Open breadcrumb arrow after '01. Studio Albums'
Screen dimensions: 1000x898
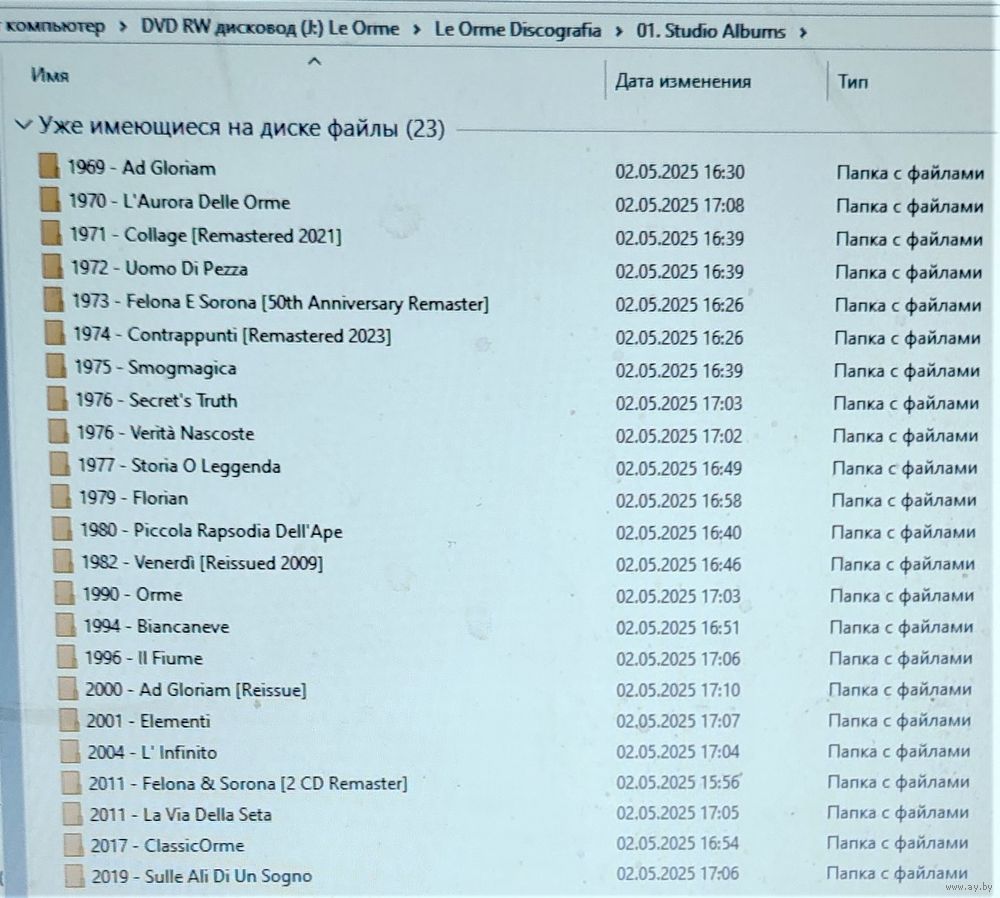point(803,32)
